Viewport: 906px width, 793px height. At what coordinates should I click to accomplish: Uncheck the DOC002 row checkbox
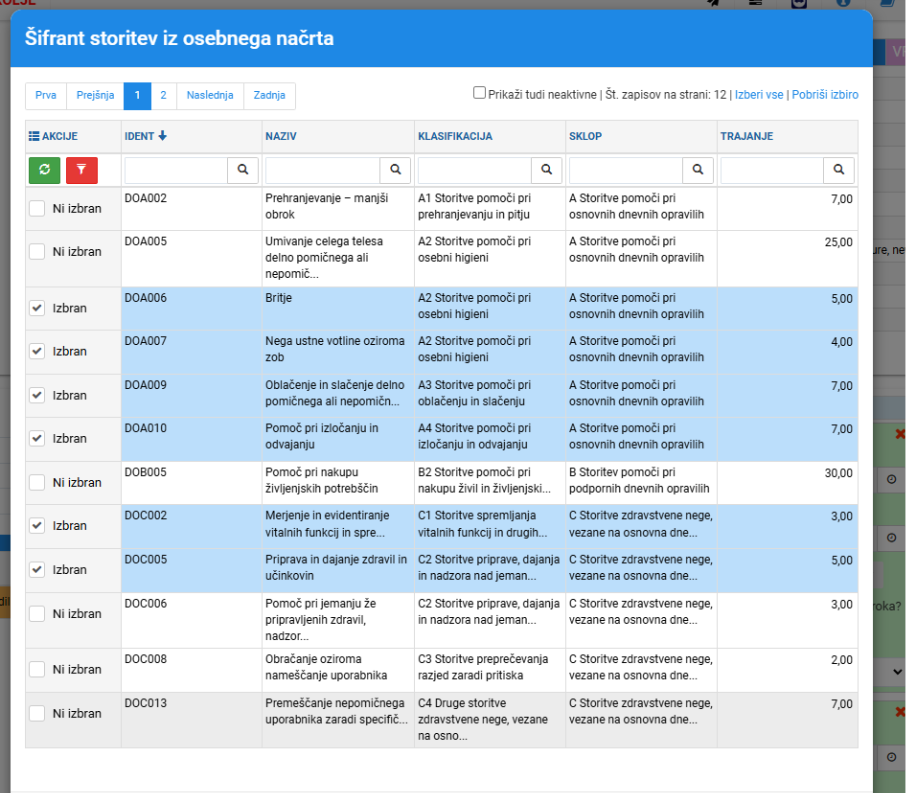pyautogui.click(x=37, y=525)
